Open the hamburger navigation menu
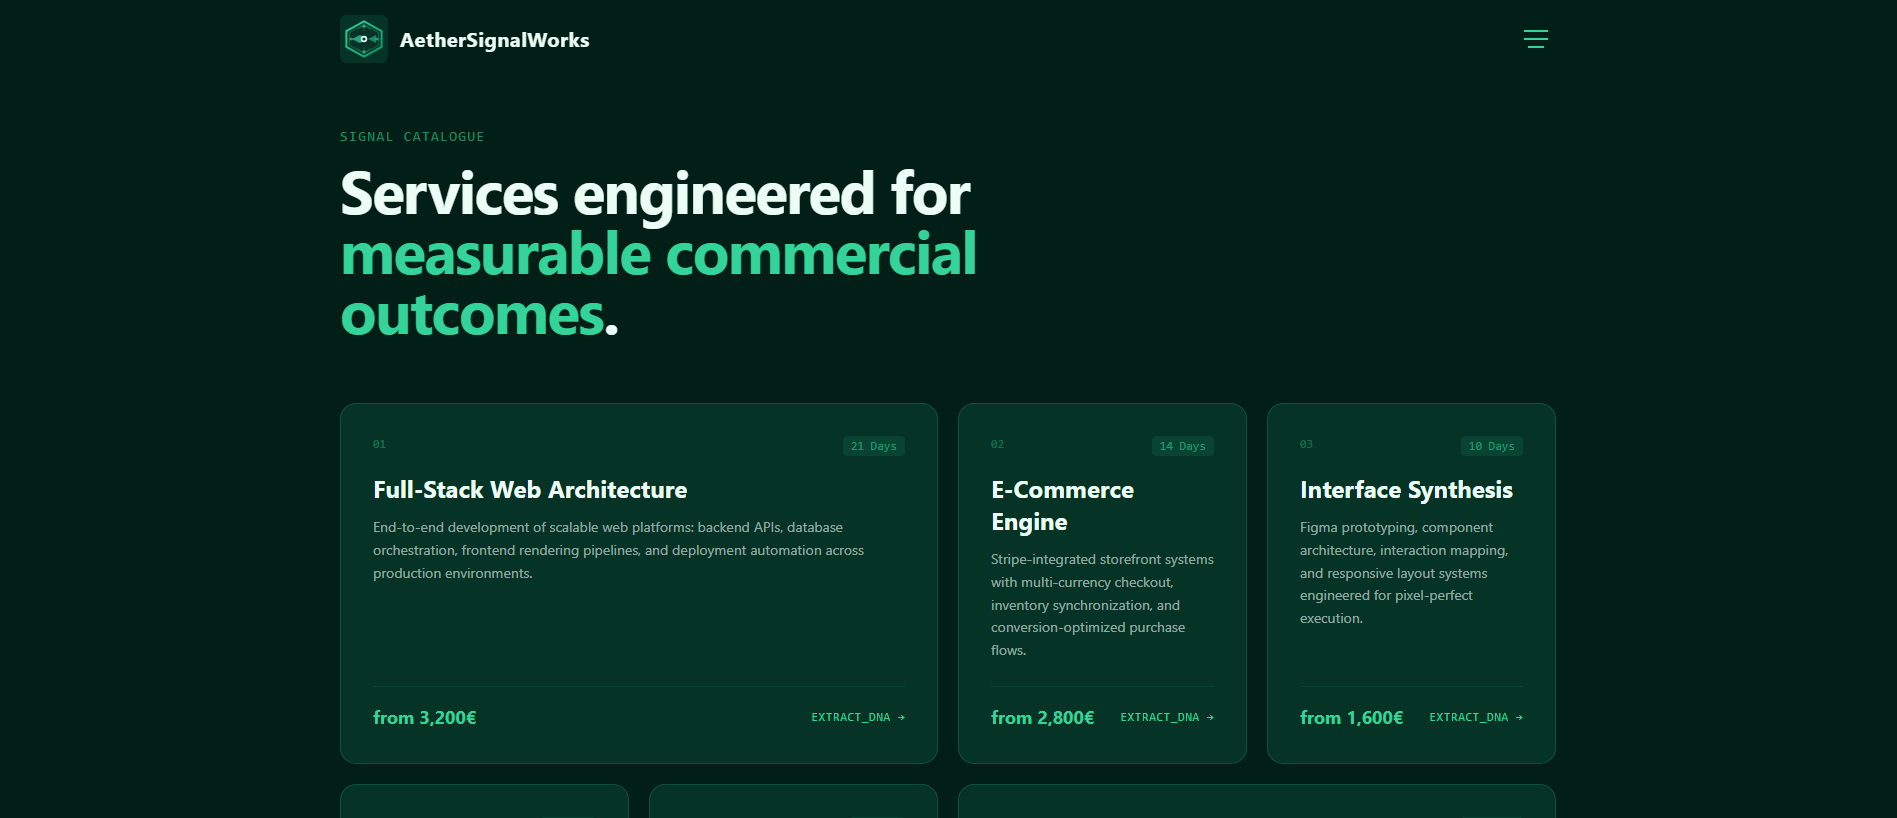The height and width of the screenshot is (818, 1897). tap(1535, 39)
